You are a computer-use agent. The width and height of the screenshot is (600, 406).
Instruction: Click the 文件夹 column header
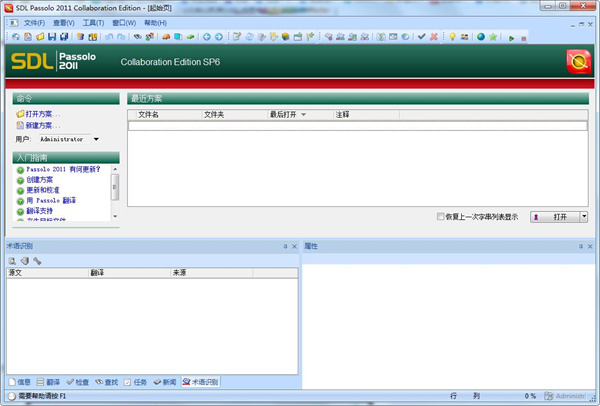[x=235, y=114]
